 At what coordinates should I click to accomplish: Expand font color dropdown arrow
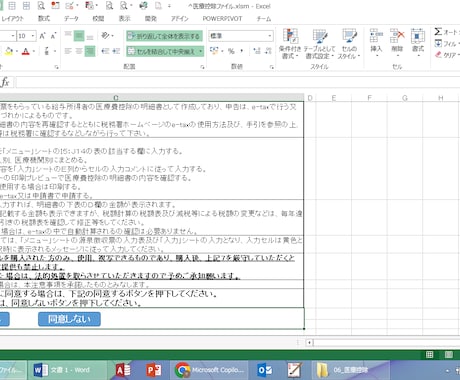(34, 51)
